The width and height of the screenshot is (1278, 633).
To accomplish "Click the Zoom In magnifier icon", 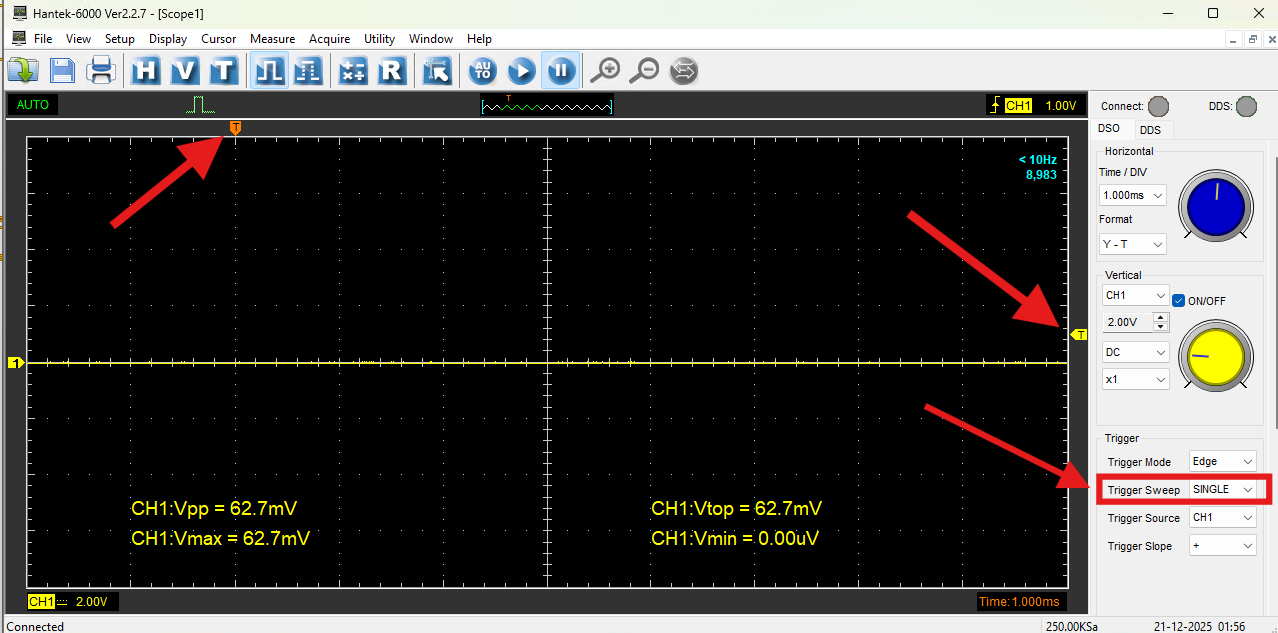I will [605, 71].
